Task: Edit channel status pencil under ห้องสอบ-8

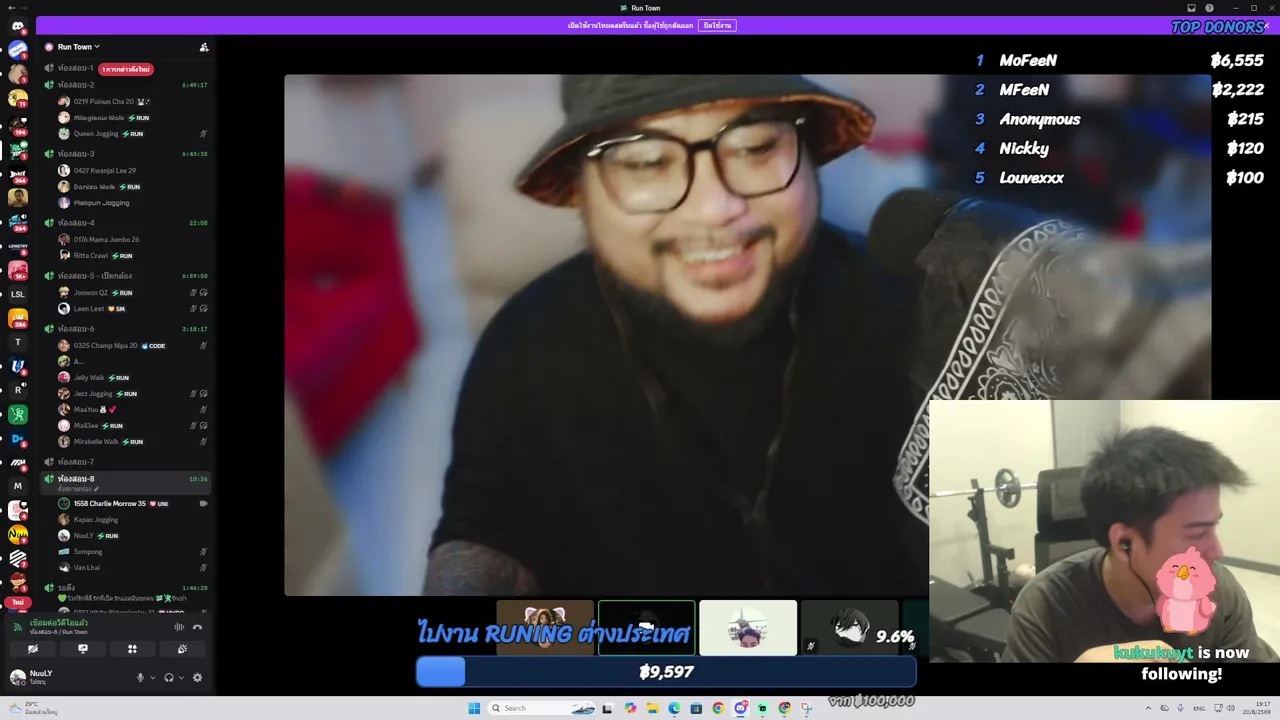Action: point(96,488)
